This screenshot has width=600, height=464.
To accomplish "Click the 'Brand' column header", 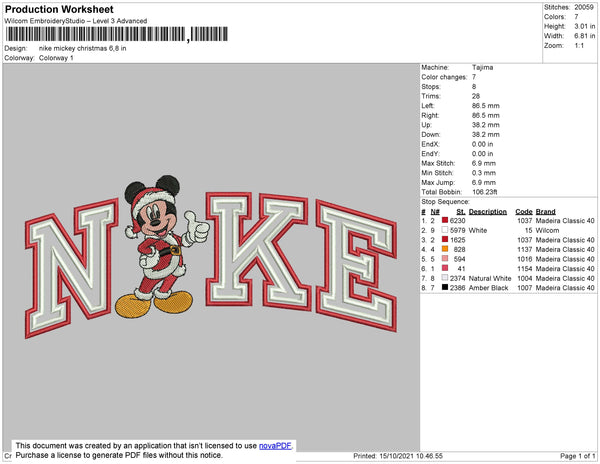I will (546, 212).
